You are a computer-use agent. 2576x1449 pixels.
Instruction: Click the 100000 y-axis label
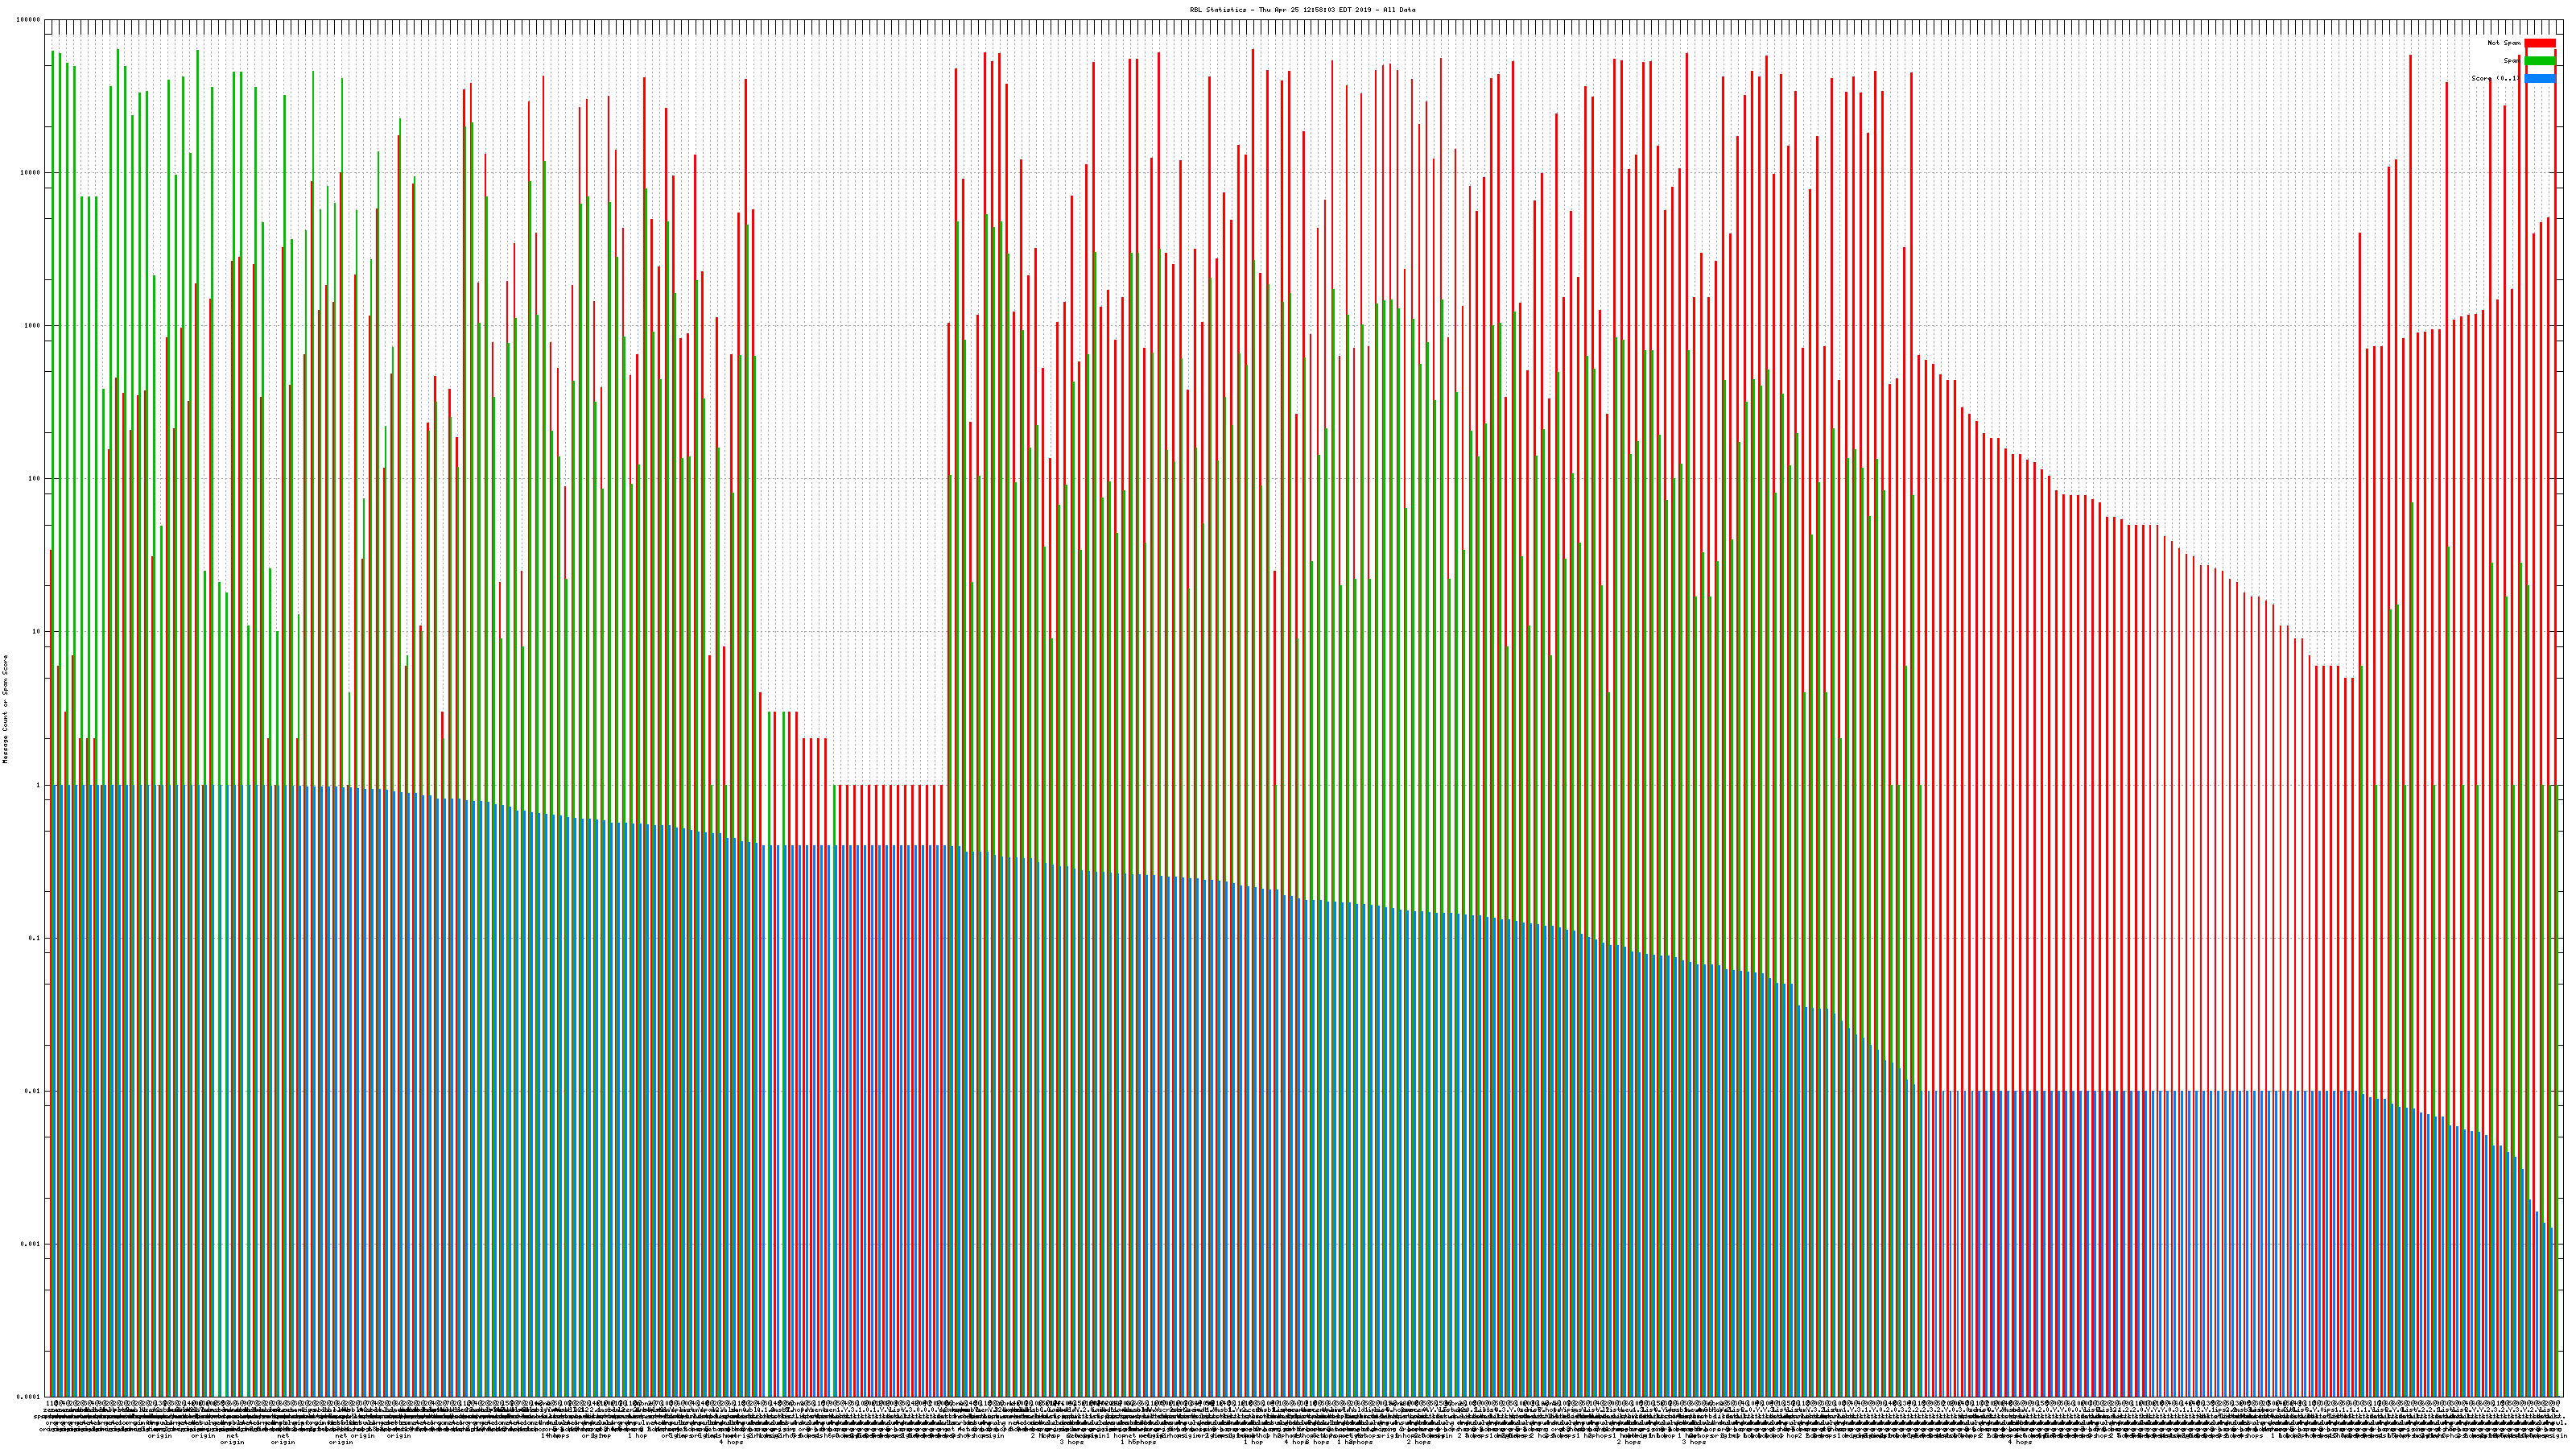click(29, 20)
